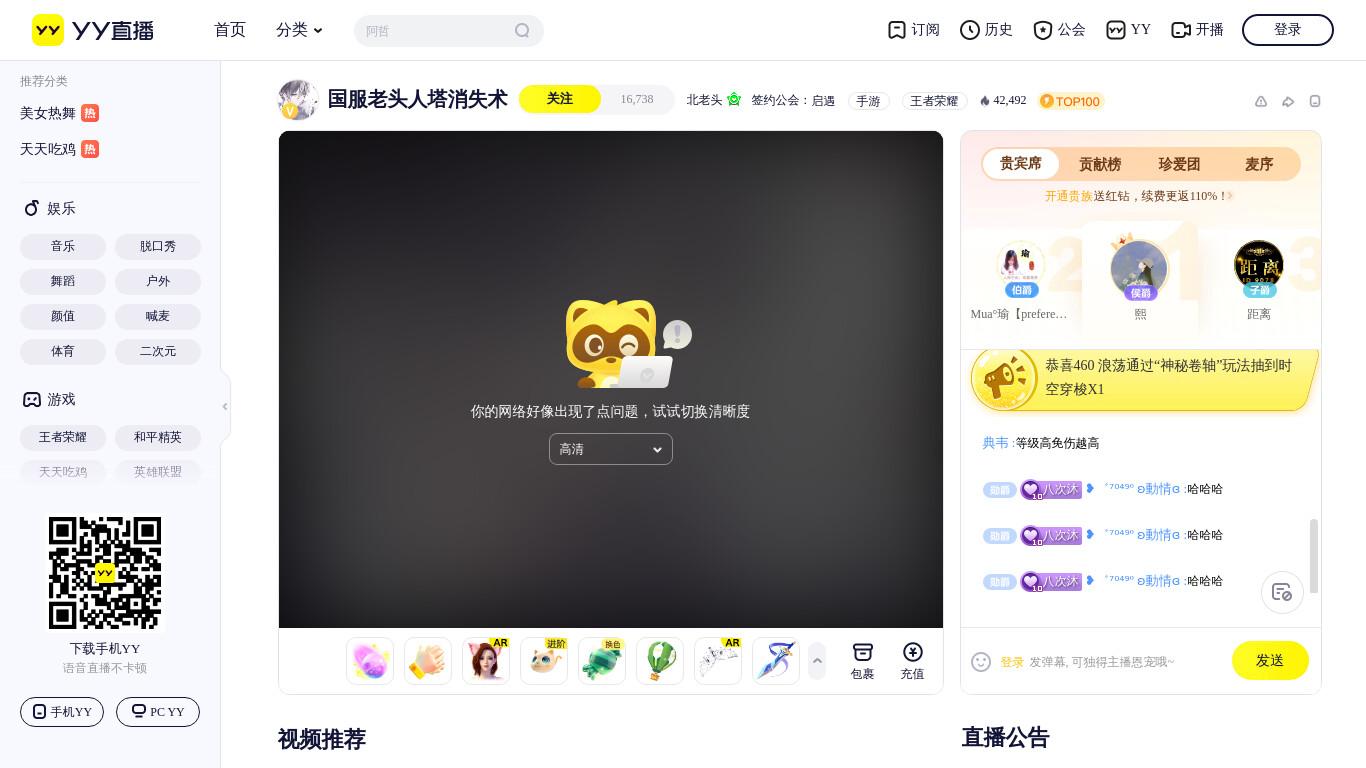The image size is (1366, 768).
Task: Select 舞蹈 category tag
Action: point(63,281)
